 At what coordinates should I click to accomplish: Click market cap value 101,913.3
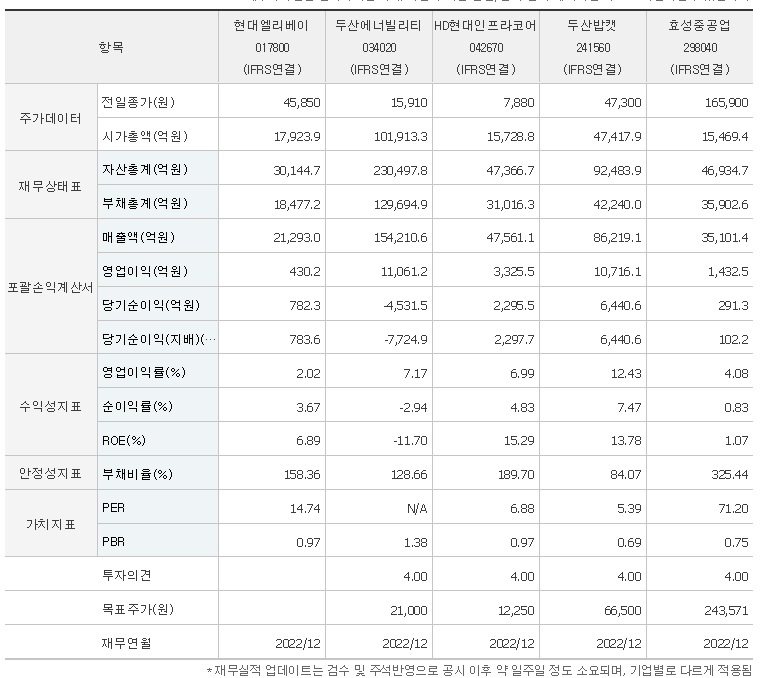[401, 136]
